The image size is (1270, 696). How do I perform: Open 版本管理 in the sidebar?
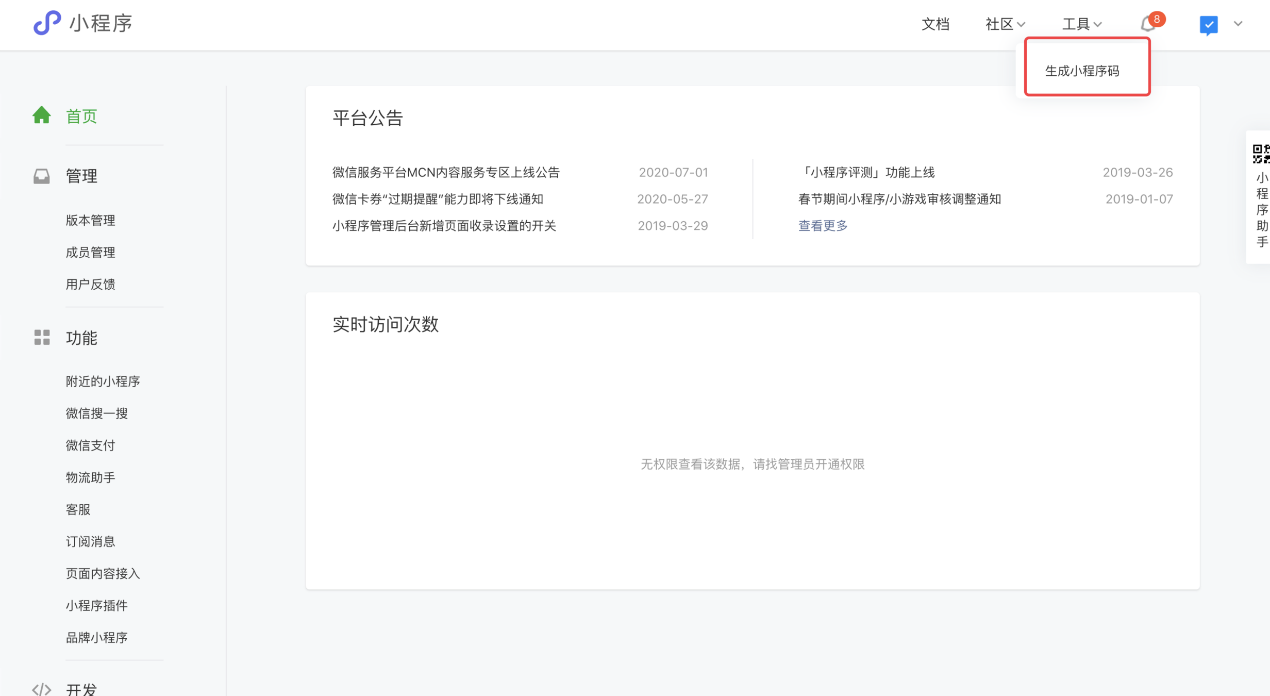[91, 220]
